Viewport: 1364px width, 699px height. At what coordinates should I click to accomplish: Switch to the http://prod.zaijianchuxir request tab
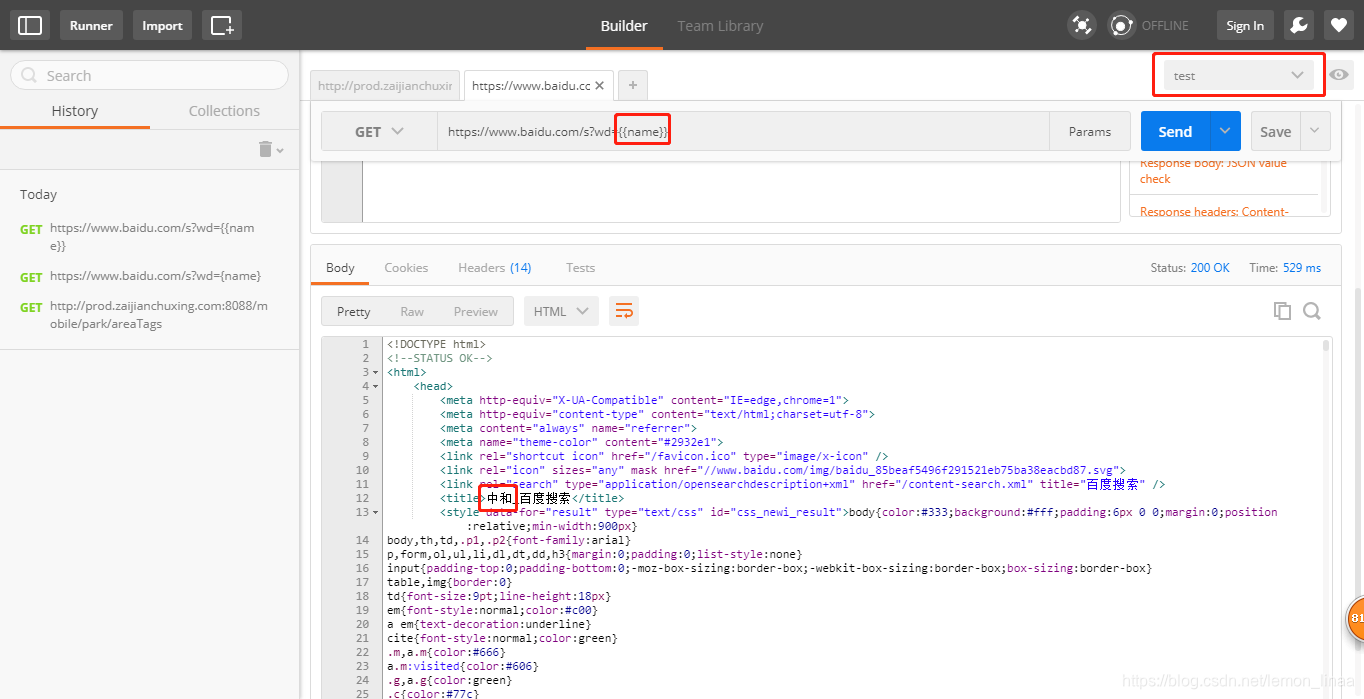pos(385,86)
